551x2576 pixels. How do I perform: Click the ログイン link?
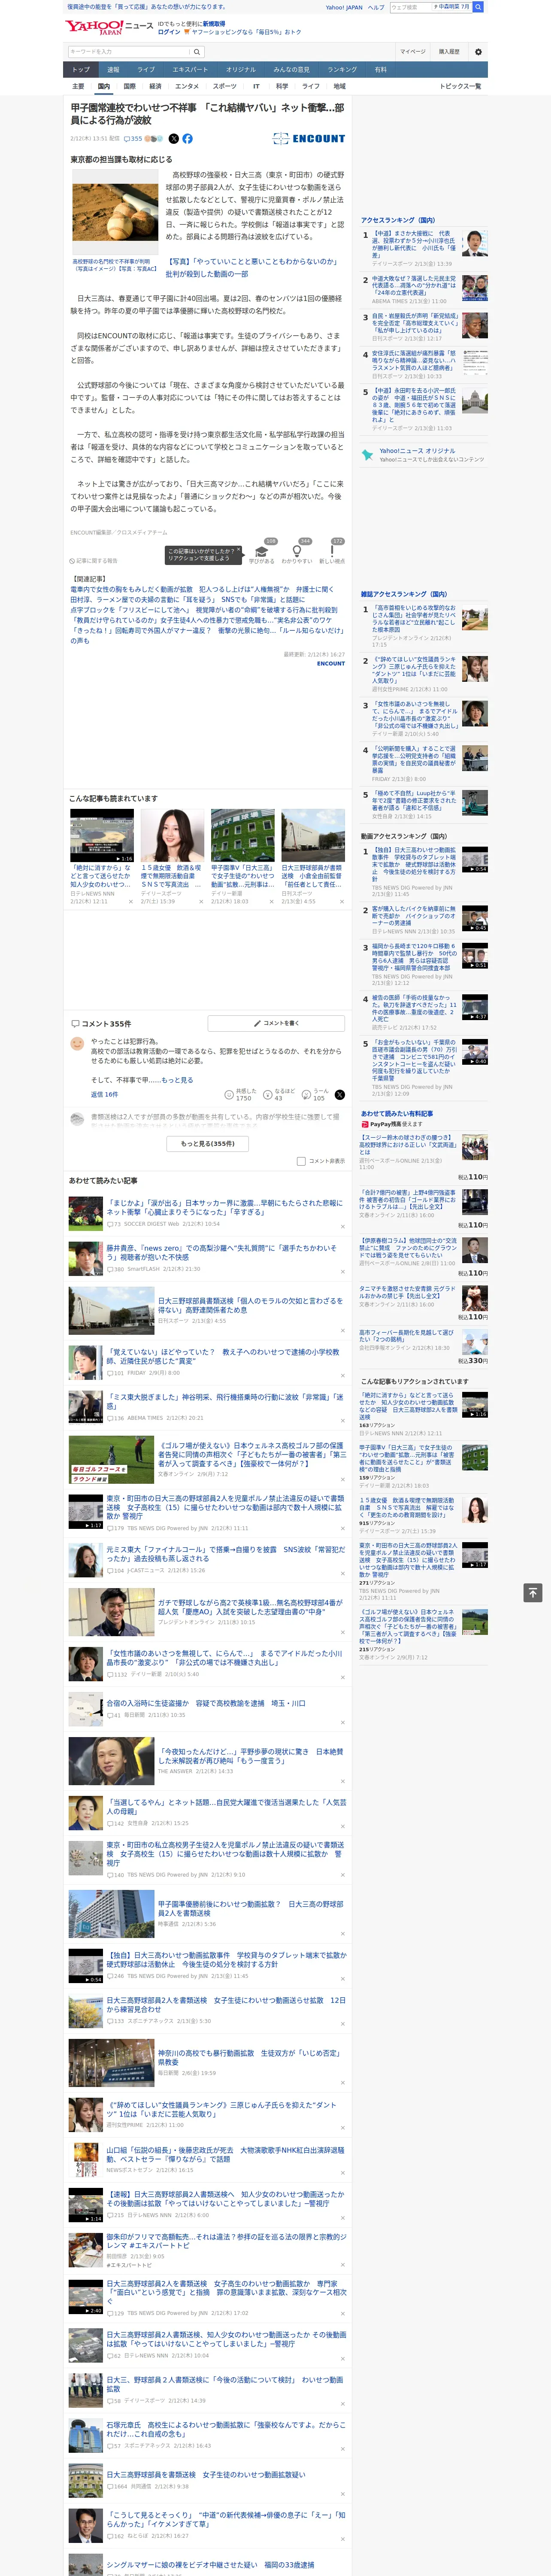click(x=169, y=32)
